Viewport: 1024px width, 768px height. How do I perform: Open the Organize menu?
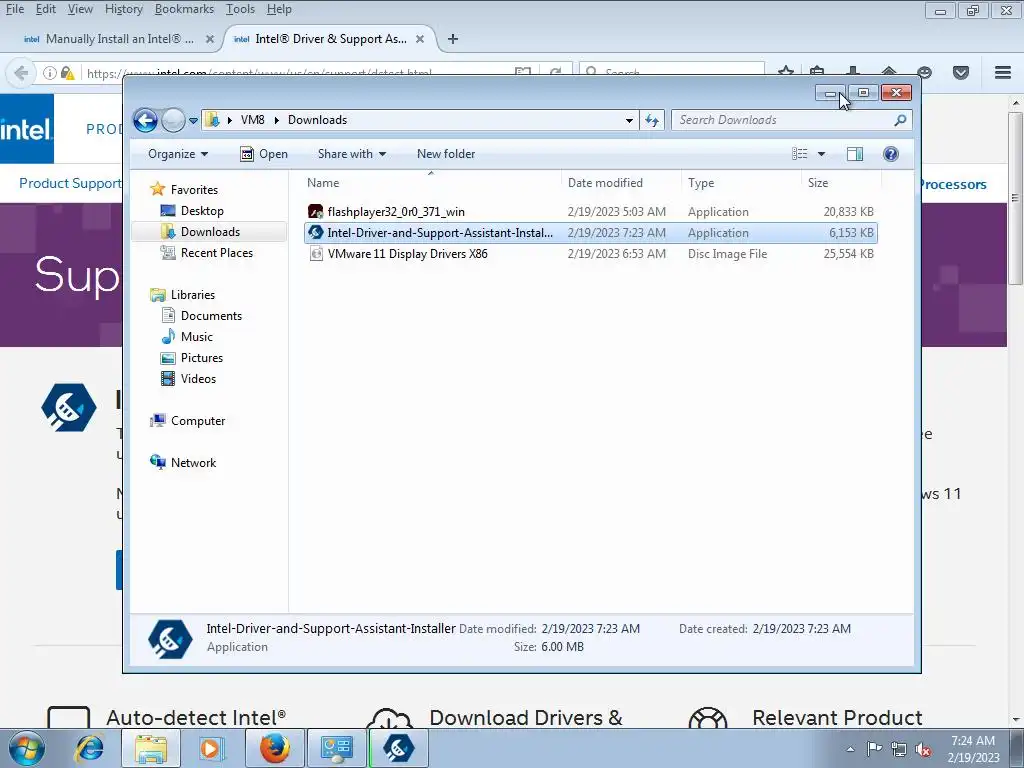(178, 154)
